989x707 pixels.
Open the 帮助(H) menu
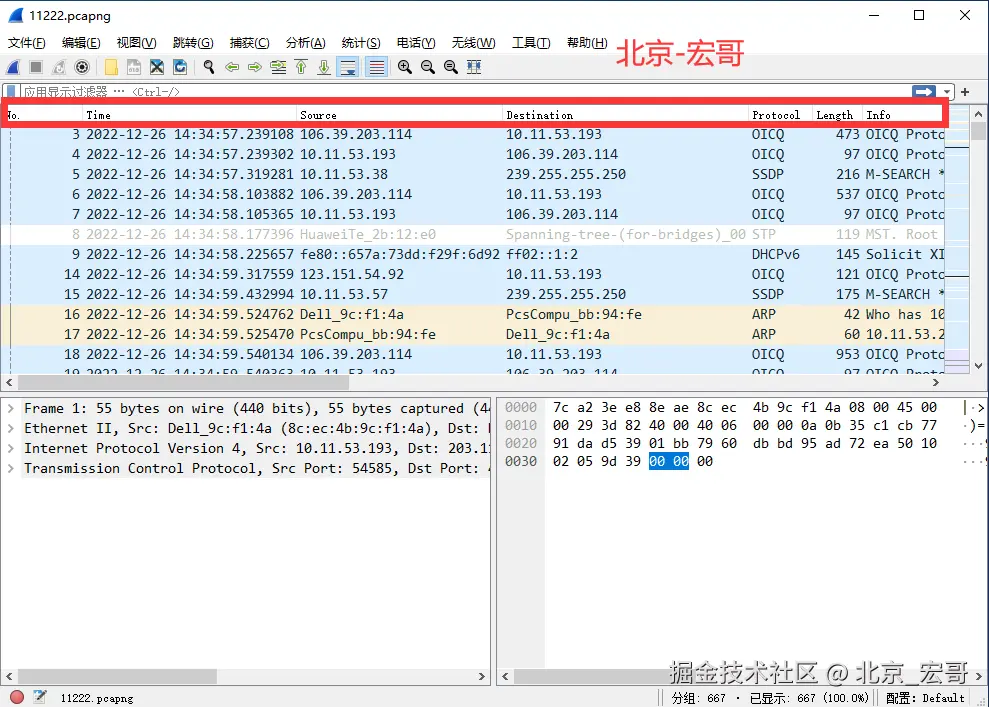coord(587,43)
